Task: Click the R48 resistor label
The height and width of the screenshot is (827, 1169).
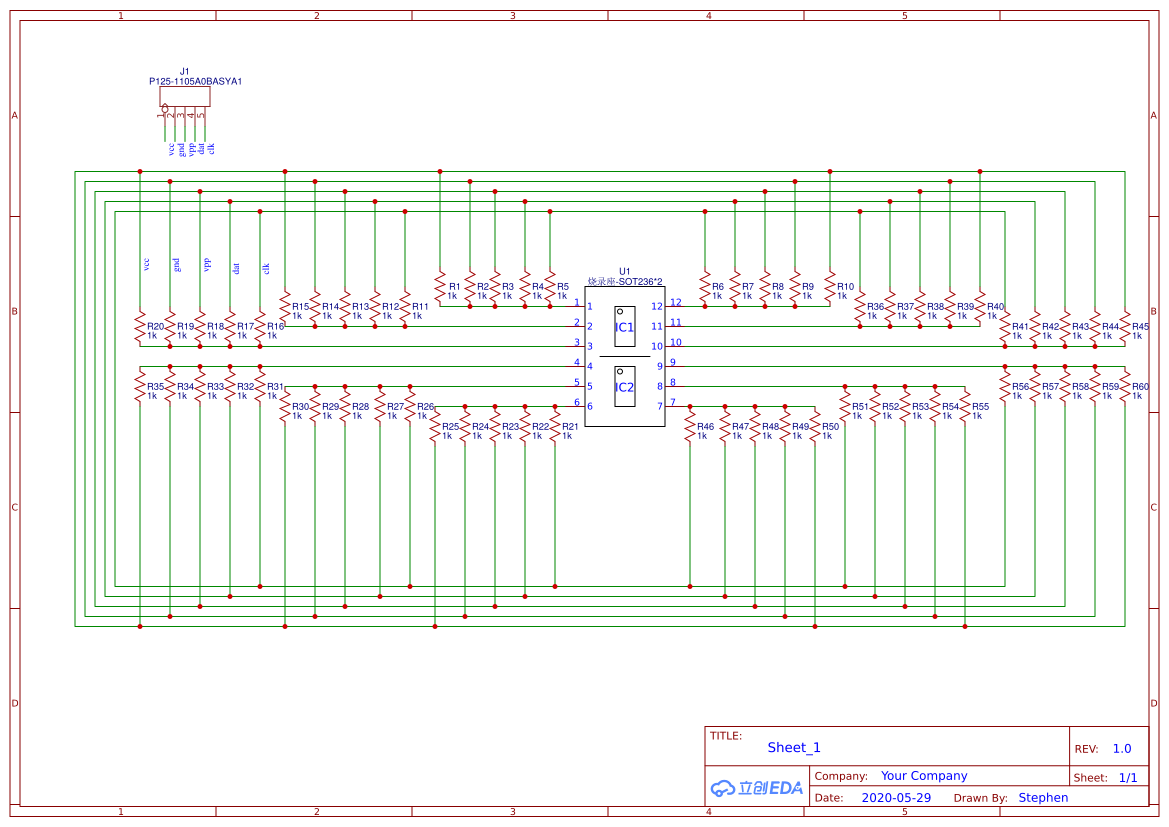Action: point(770,427)
